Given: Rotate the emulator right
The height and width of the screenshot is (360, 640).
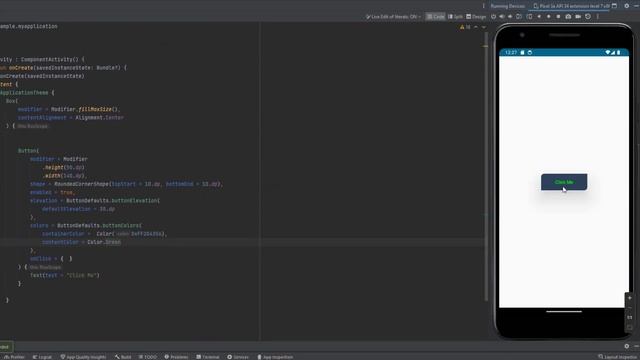Looking at the screenshot, I should coord(529,17).
